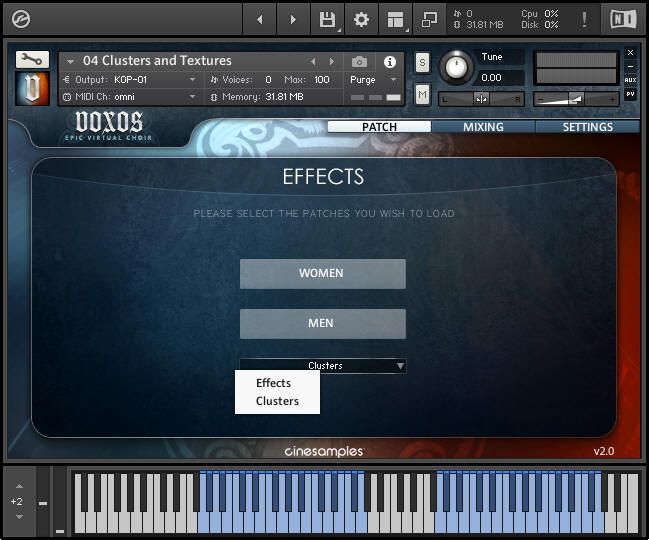
Task: Switch to the MIXING tab
Action: tap(483, 127)
